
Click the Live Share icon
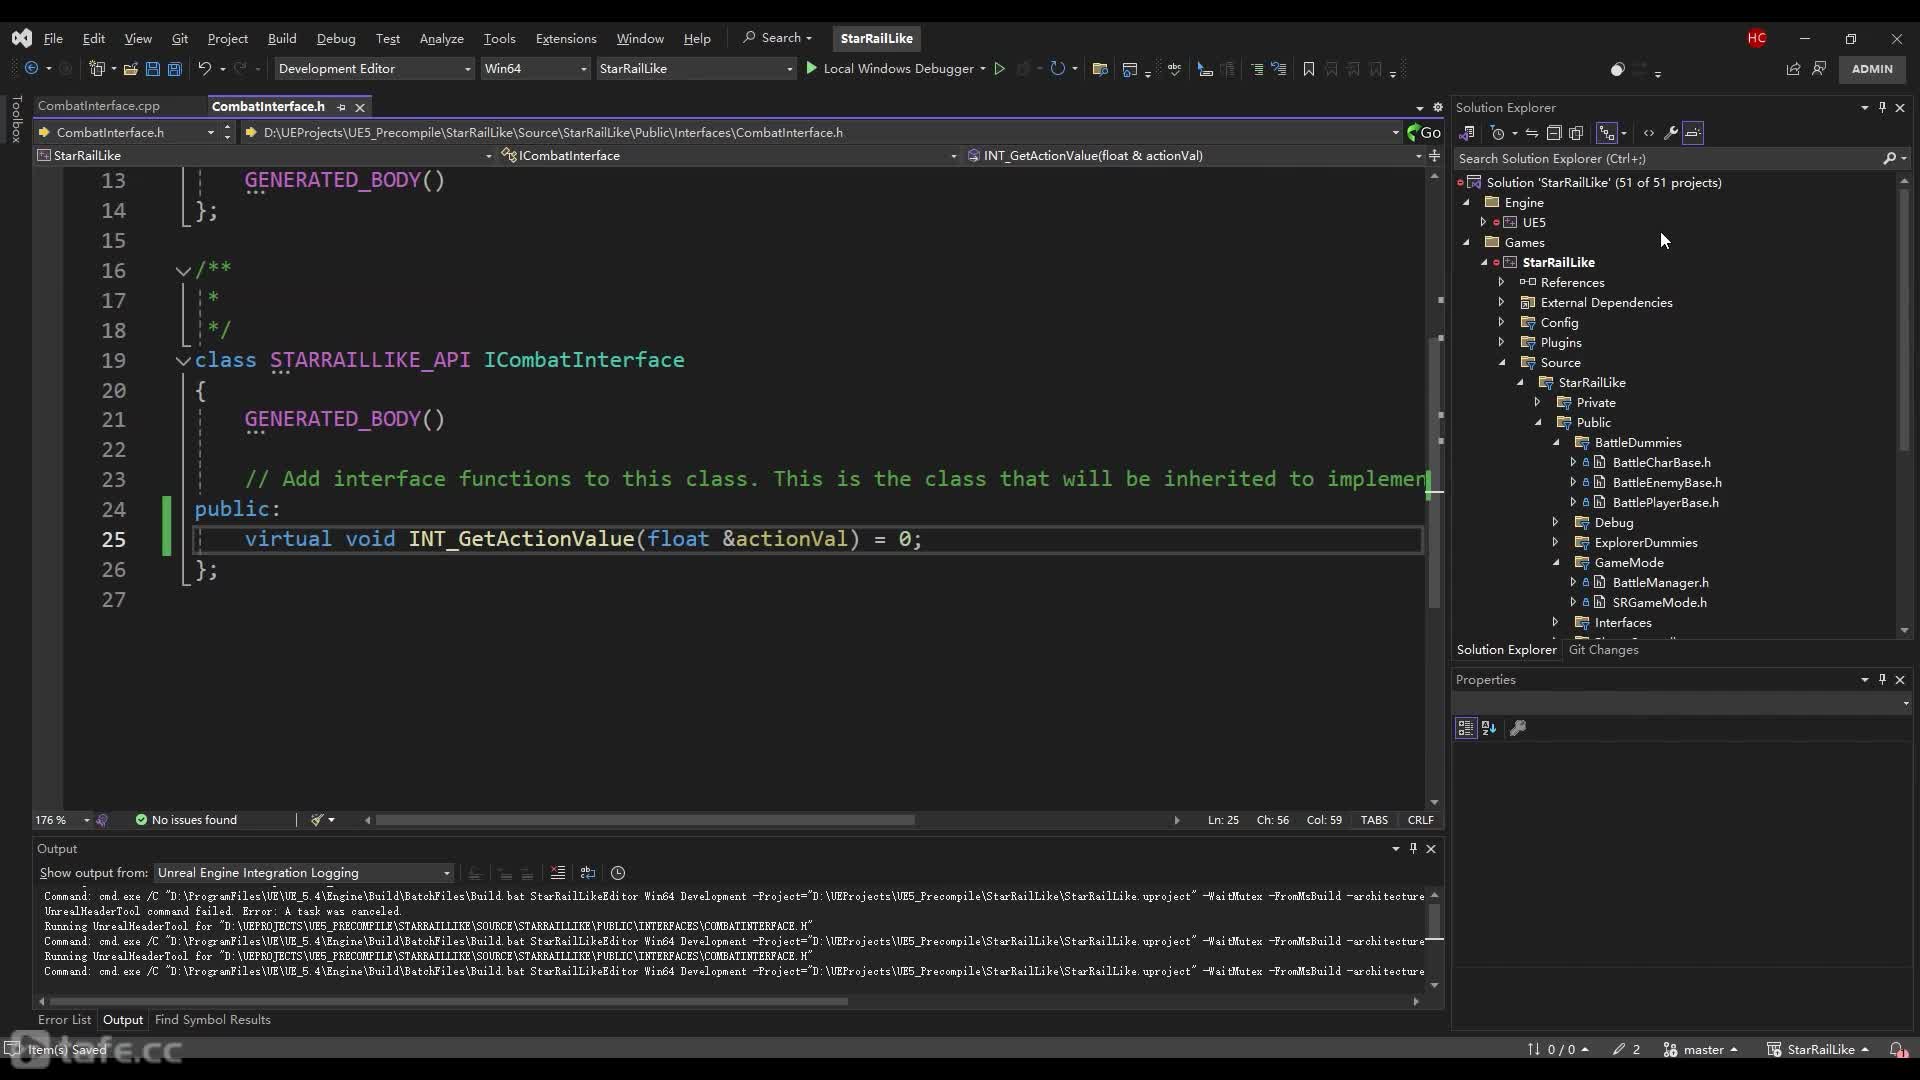pyautogui.click(x=1793, y=69)
